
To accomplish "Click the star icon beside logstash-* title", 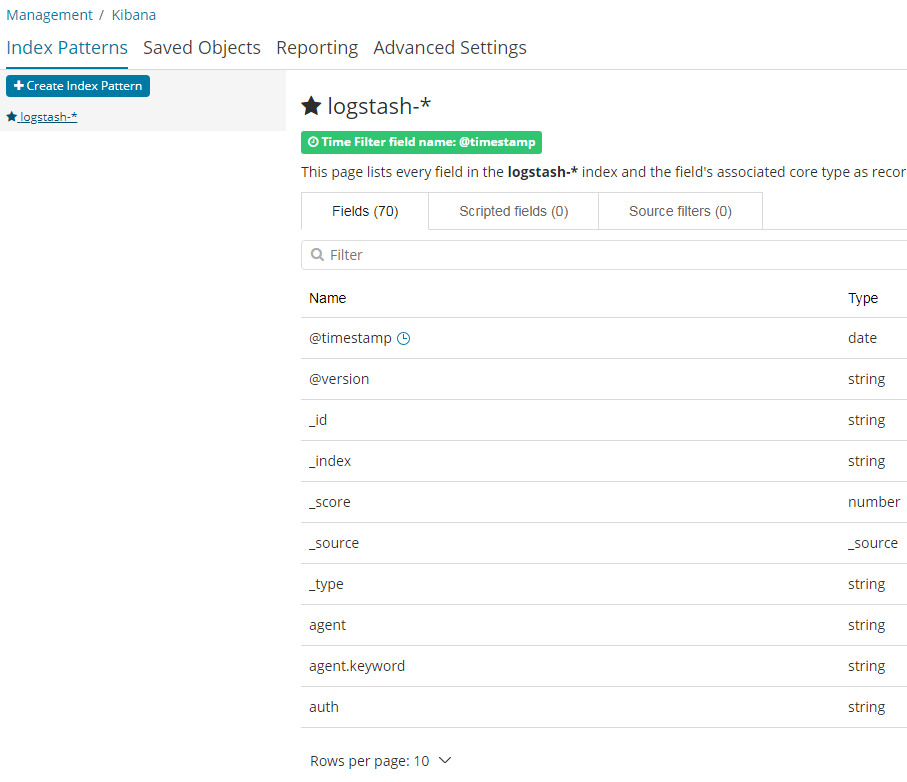I will click(x=311, y=106).
